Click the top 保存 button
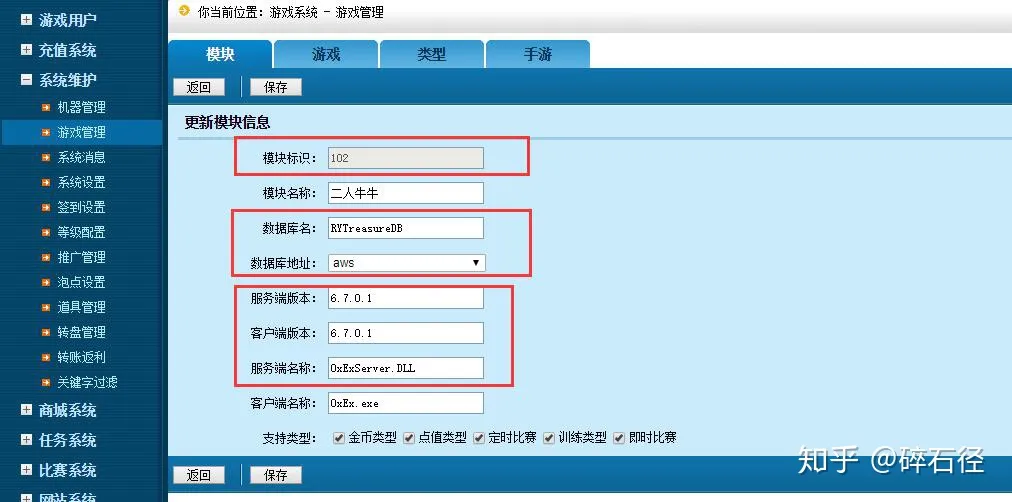 pos(276,87)
